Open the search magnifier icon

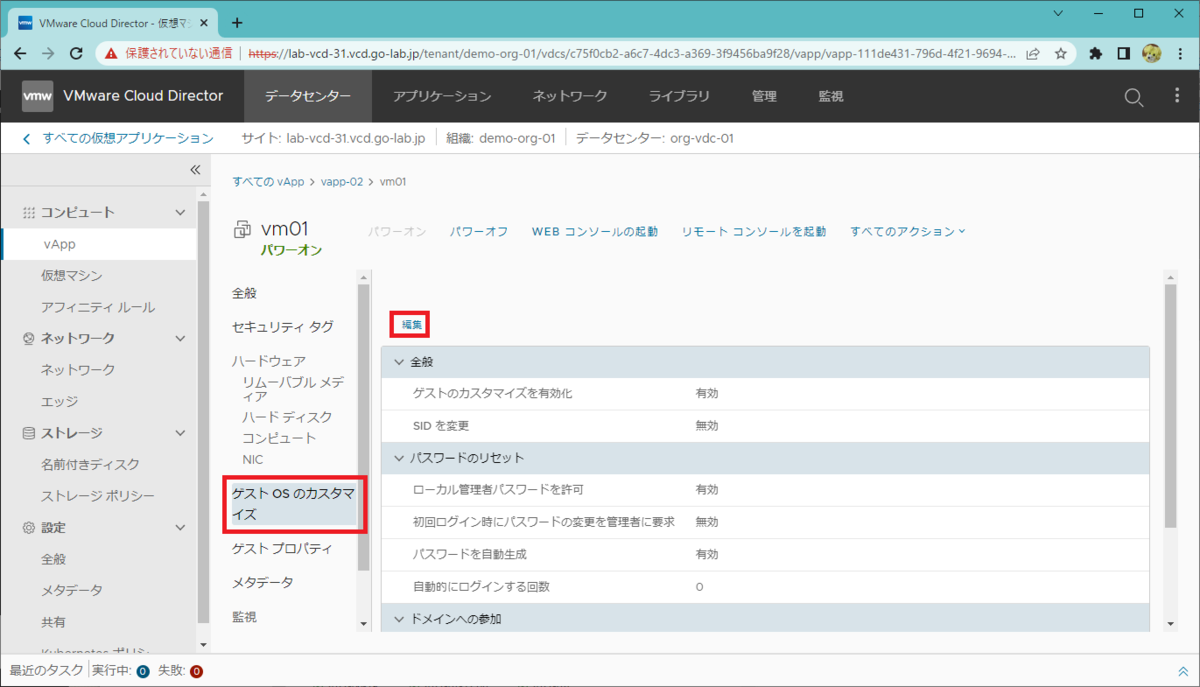coord(1133,97)
